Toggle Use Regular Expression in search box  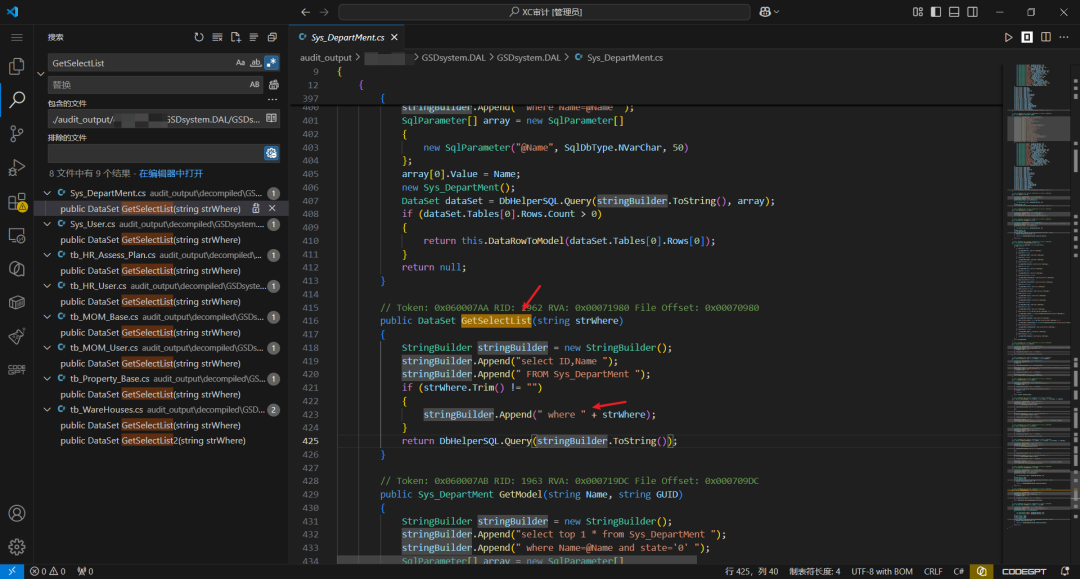(271, 63)
